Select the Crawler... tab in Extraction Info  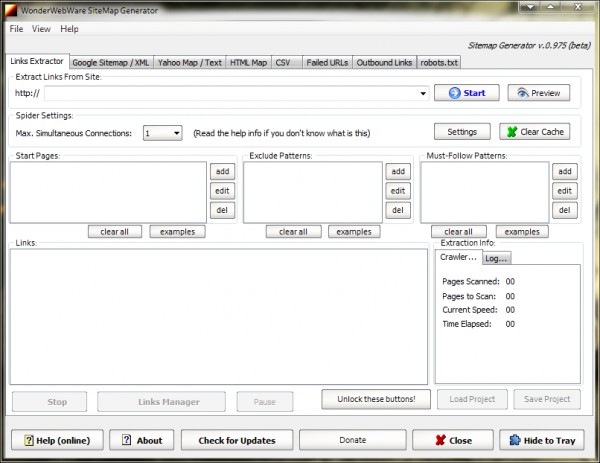(x=458, y=257)
